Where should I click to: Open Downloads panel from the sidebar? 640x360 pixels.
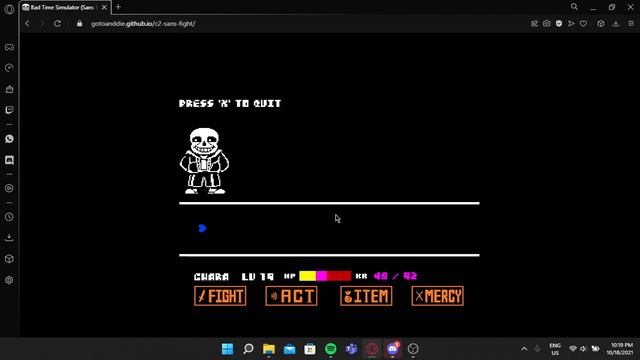tap(9, 238)
